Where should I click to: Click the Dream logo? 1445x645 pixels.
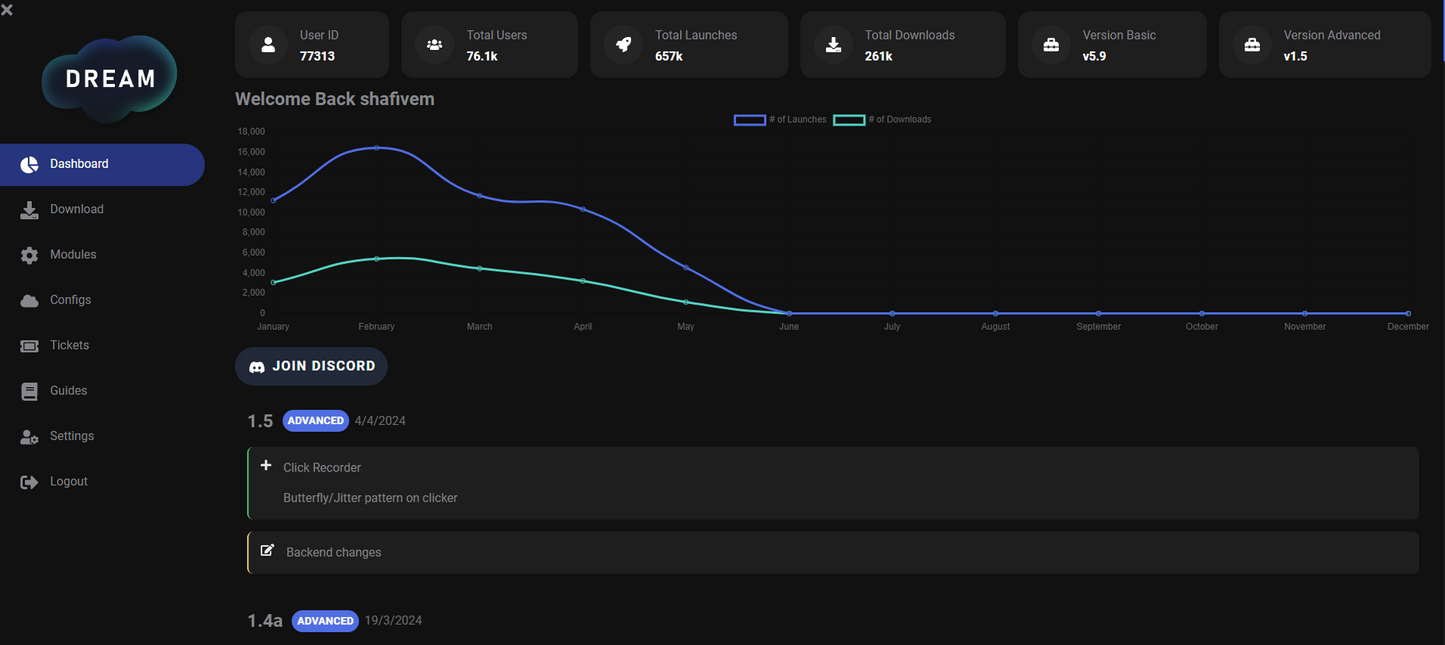pos(110,79)
